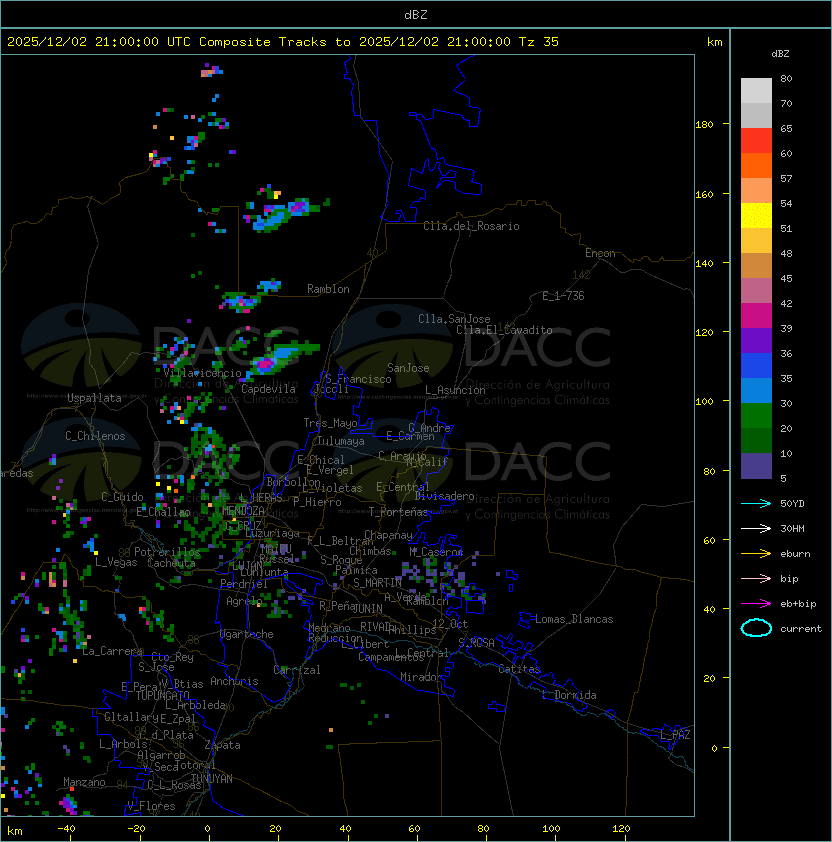The width and height of the screenshot is (832, 842).
Task: Click the 'Clla.del_Rosario' map label
Action: (471, 226)
